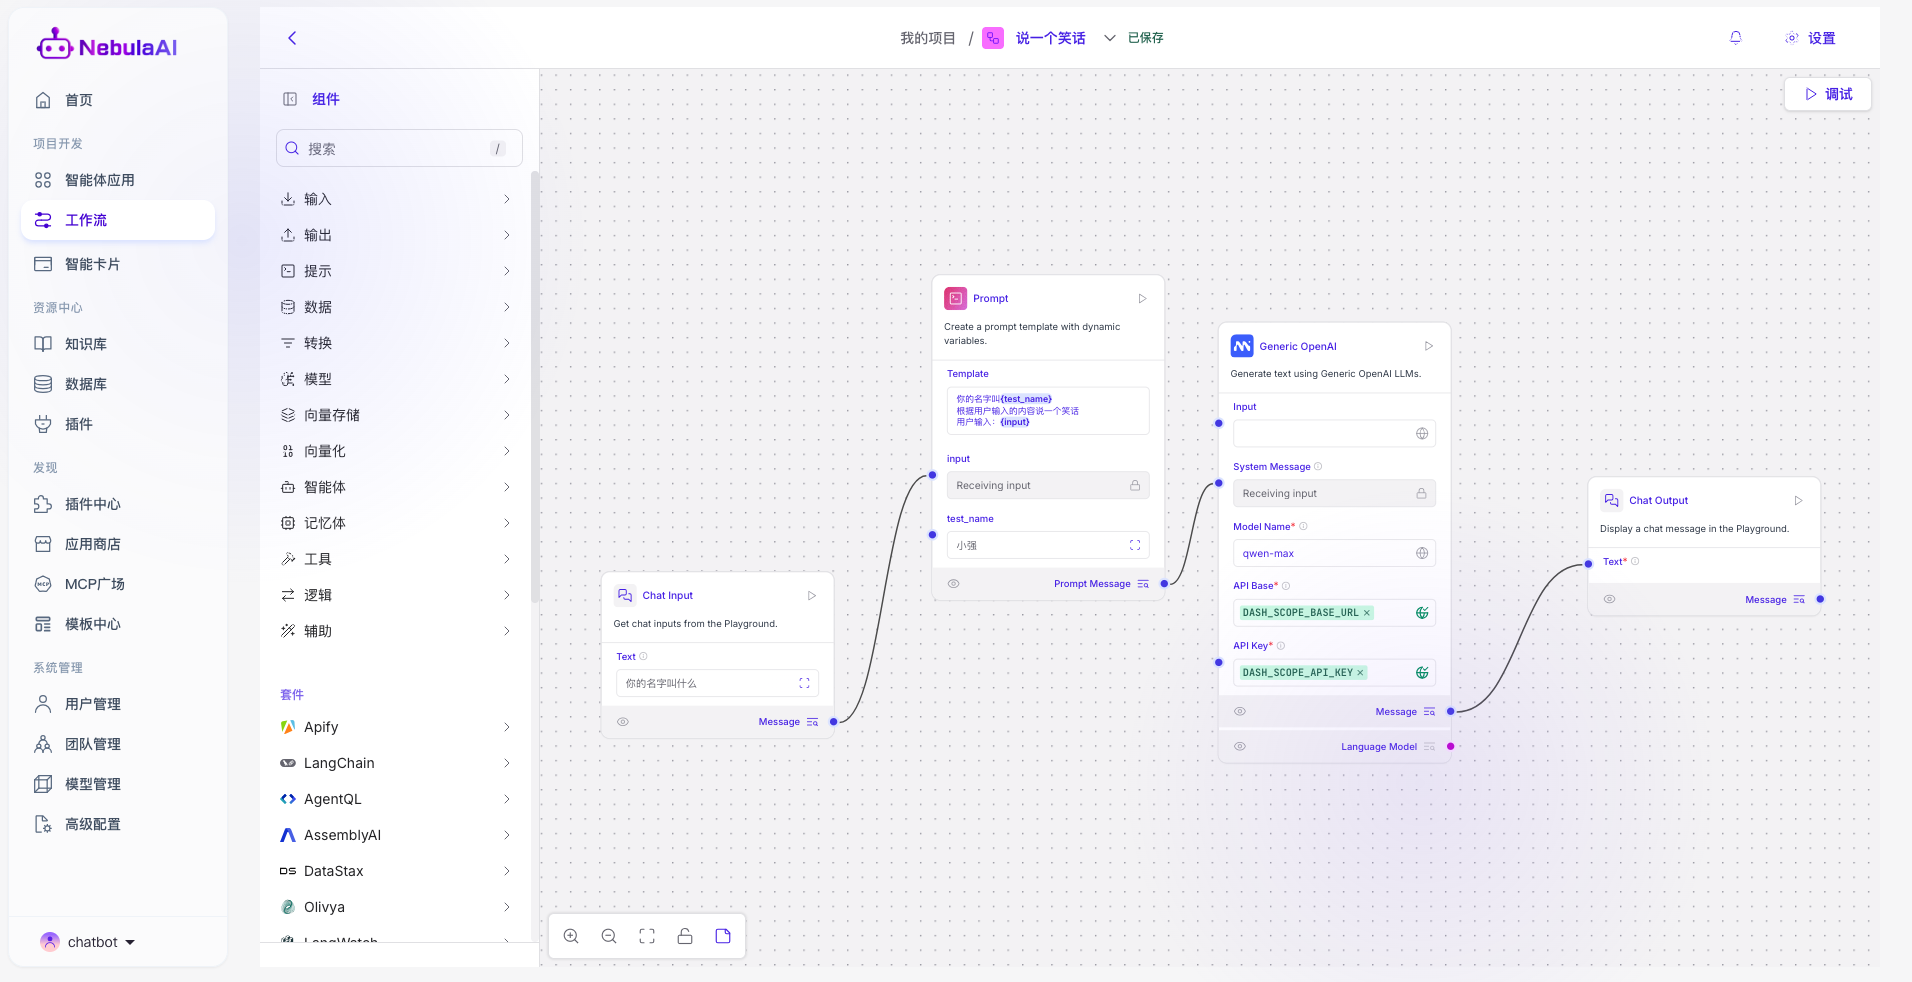Toggle Language Model output visibility eye

[x=1240, y=747]
